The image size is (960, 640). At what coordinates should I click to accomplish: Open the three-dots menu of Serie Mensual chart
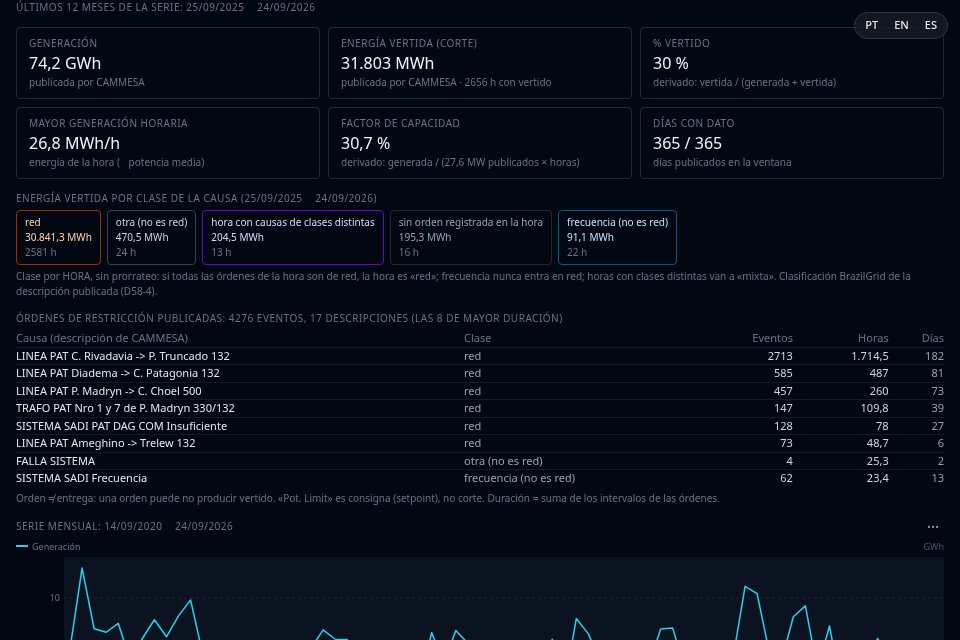tap(932, 527)
